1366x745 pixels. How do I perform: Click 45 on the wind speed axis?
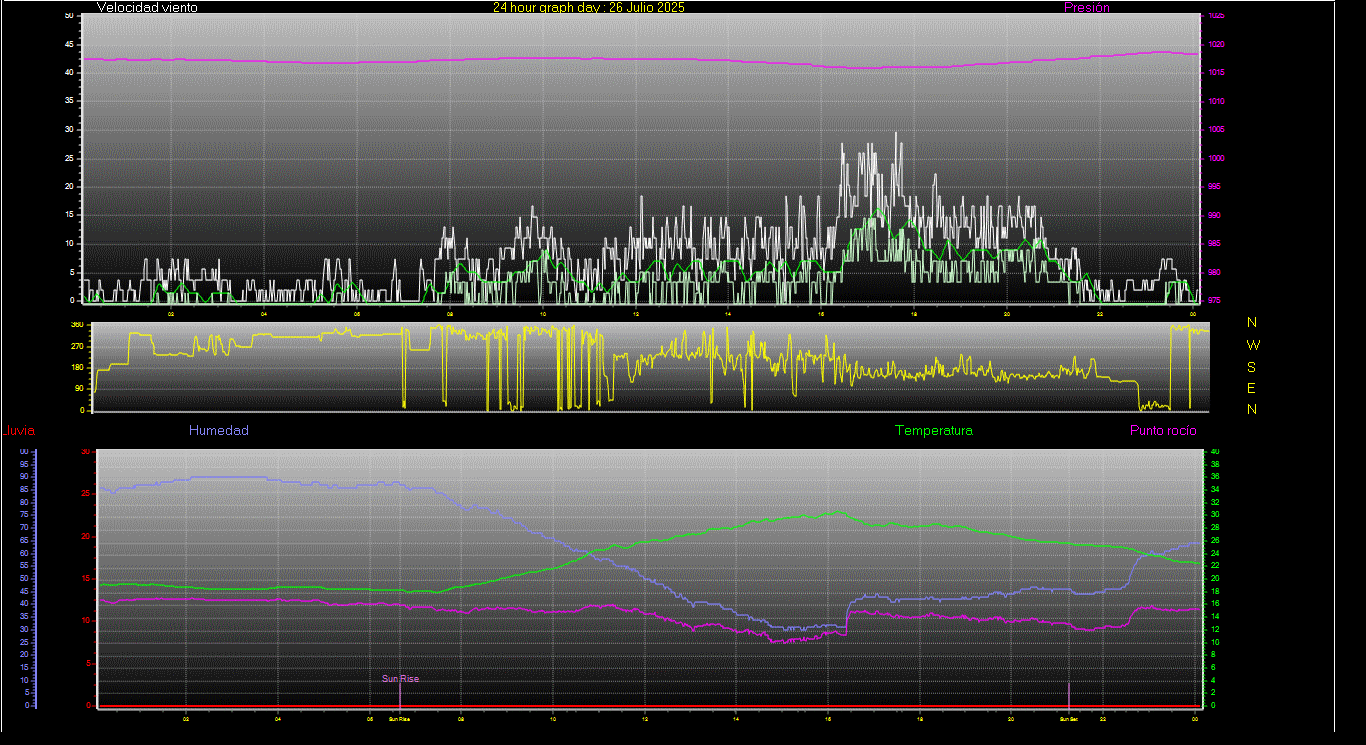coord(69,45)
